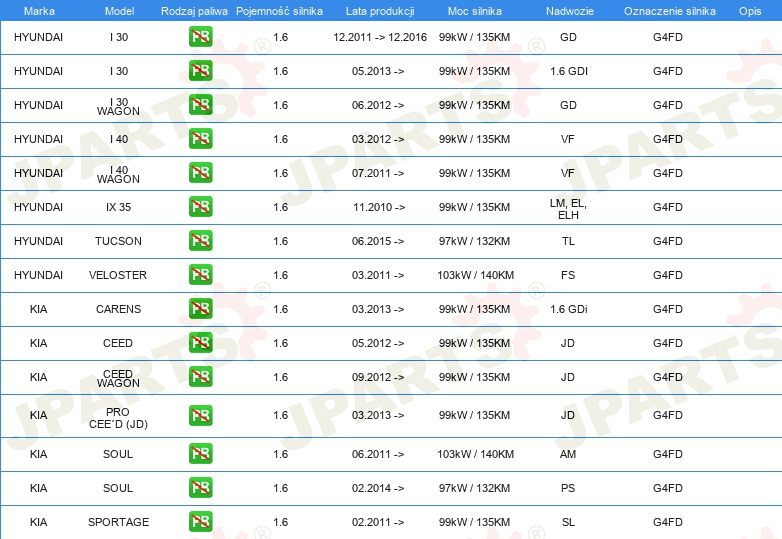
Task: Click the FS body cell in the VELOSTER row
Action: [x=568, y=275]
